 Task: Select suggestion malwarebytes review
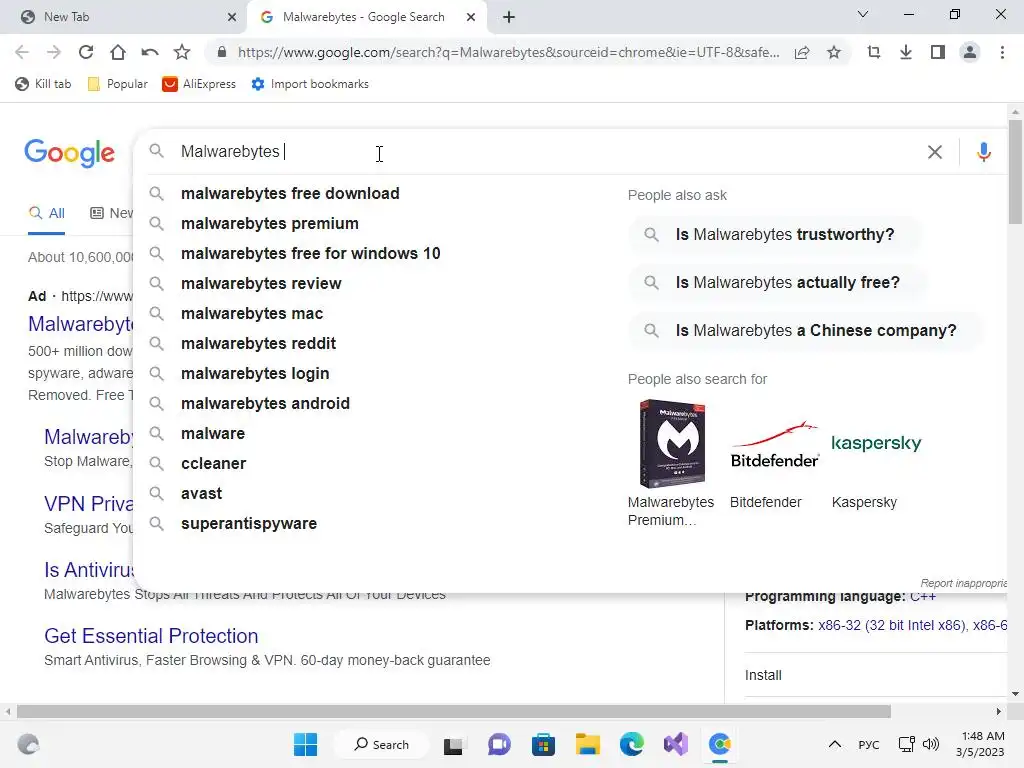click(x=261, y=283)
